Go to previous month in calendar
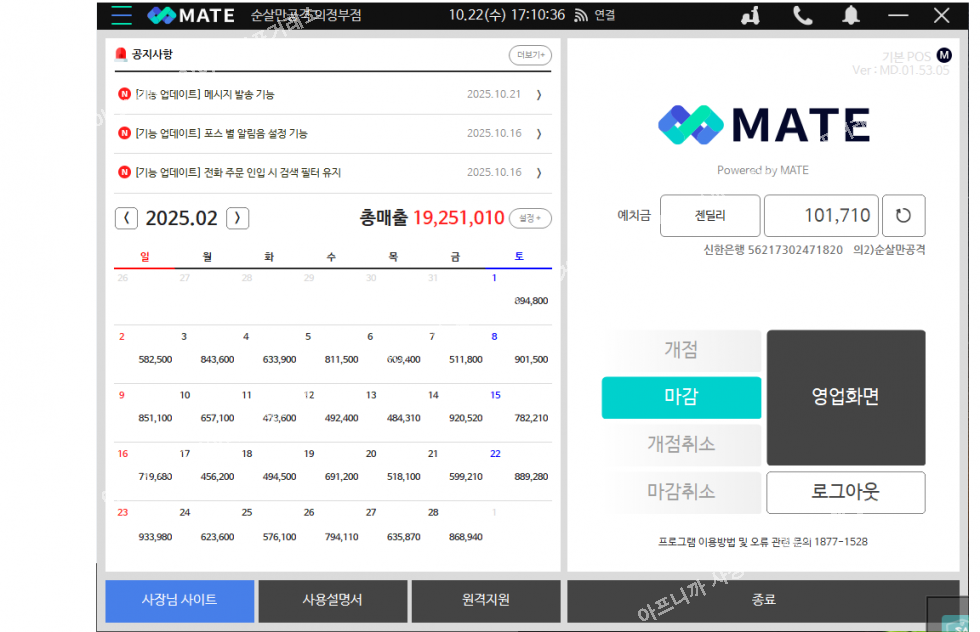Screen dimensions: 980x632 tap(126, 218)
